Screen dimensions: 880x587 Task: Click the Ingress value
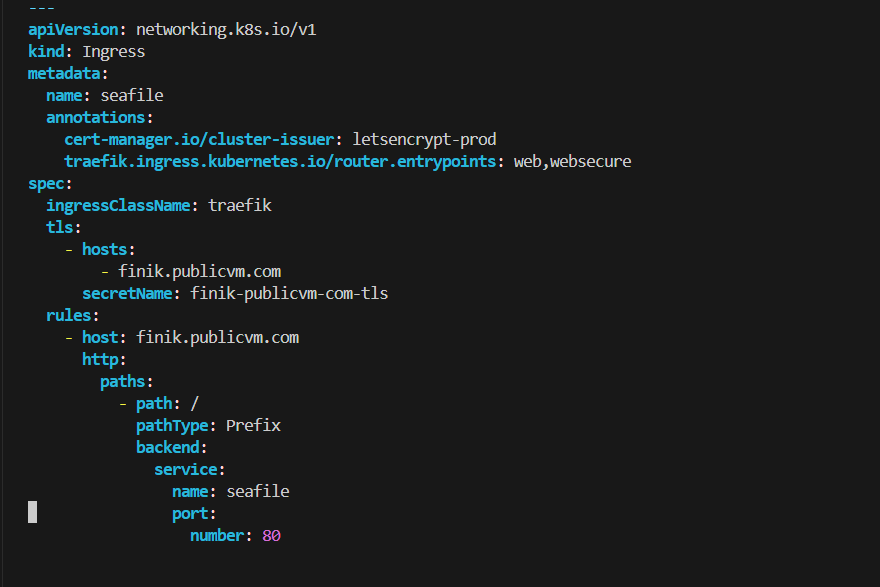tap(114, 52)
